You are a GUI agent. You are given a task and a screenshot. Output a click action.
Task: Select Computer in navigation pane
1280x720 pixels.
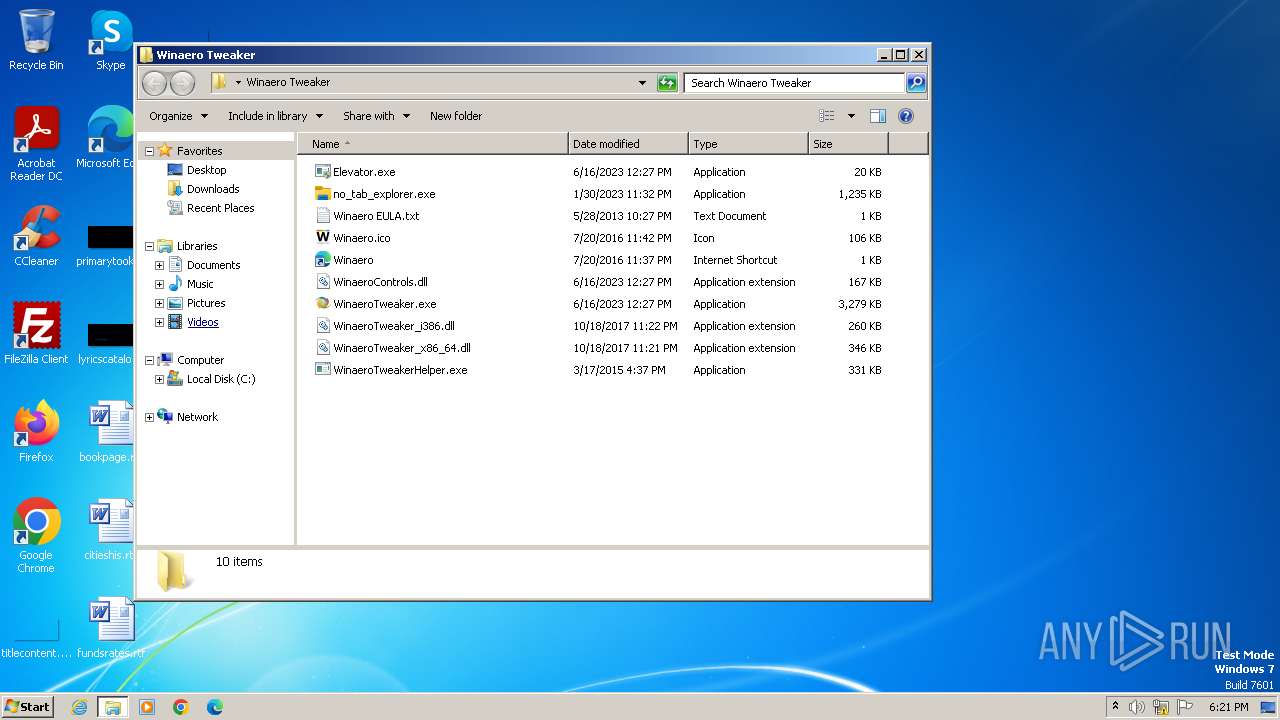tap(200, 360)
